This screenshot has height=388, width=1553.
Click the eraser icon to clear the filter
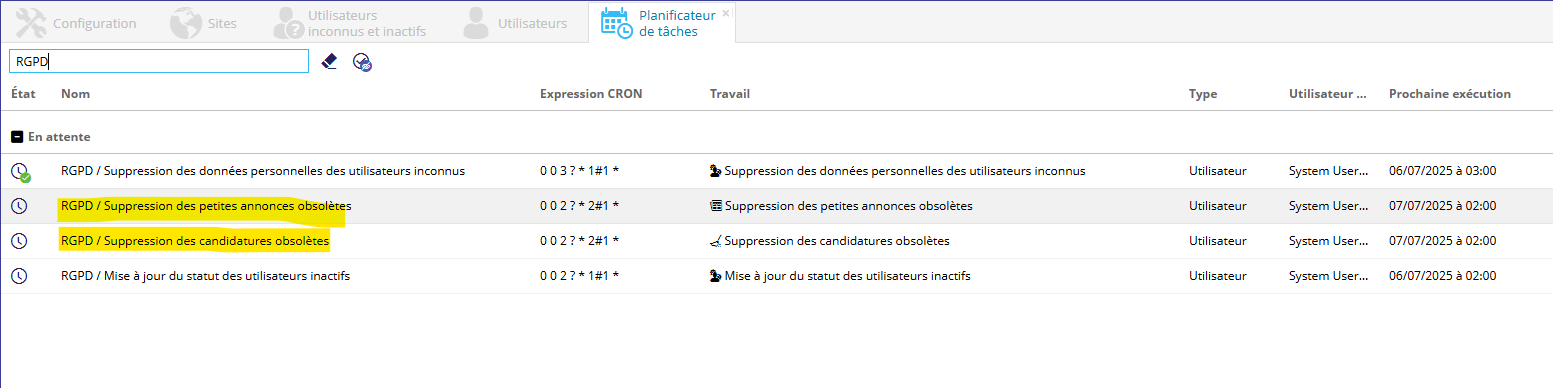[329, 61]
